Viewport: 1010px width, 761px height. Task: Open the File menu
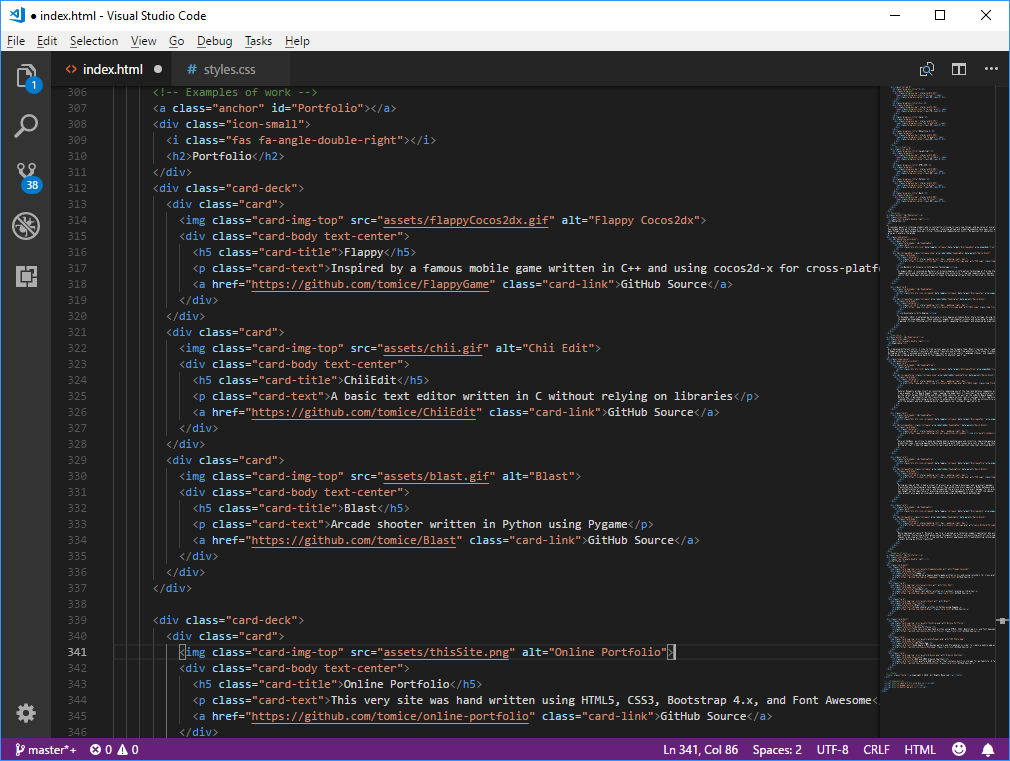click(x=16, y=41)
